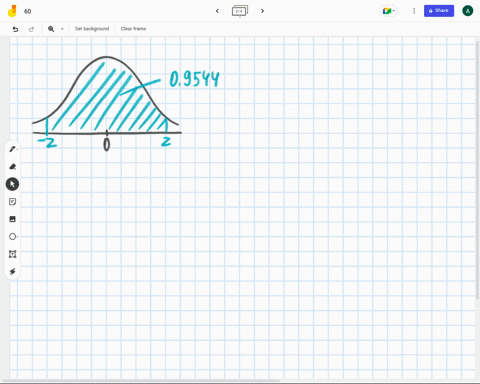Viewport: 480px width, 384px height.
Task: Select the Eraser tool
Action: coord(13,166)
